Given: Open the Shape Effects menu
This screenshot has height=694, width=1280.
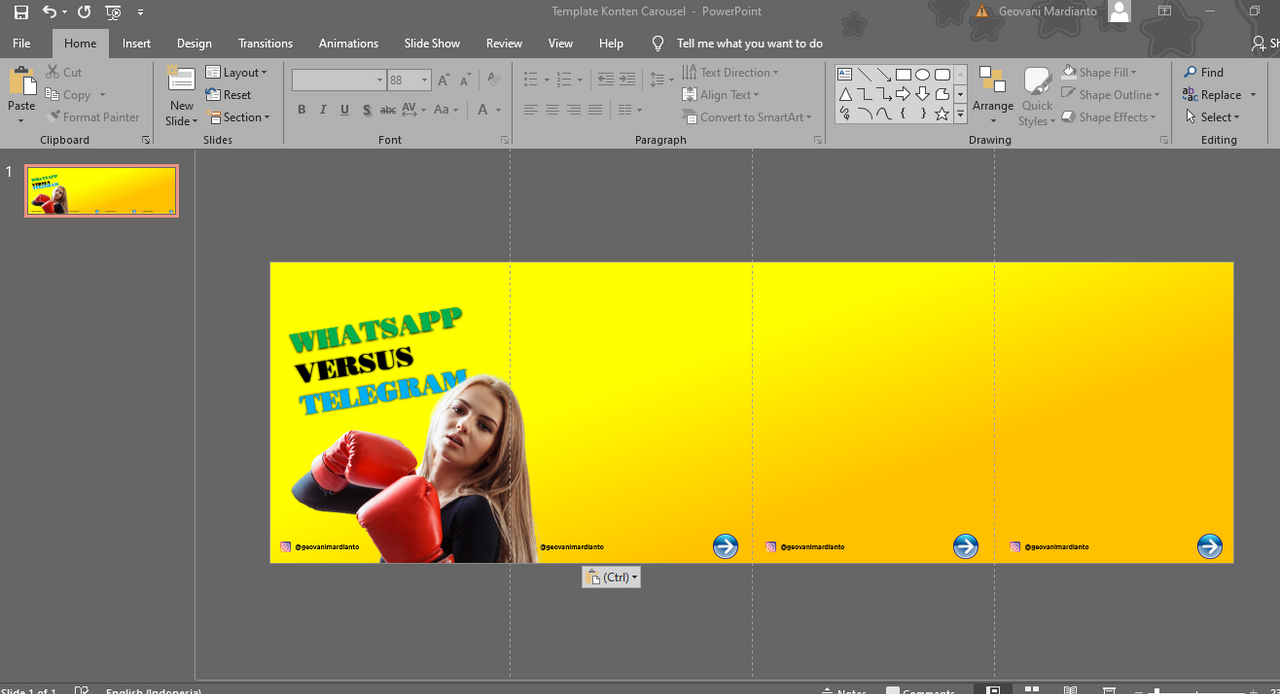Looking at the screenshot, I should coord(1110,117).
